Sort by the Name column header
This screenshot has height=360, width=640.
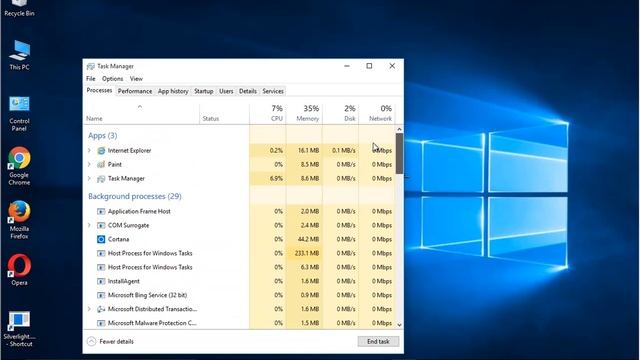tap(142, 113)
